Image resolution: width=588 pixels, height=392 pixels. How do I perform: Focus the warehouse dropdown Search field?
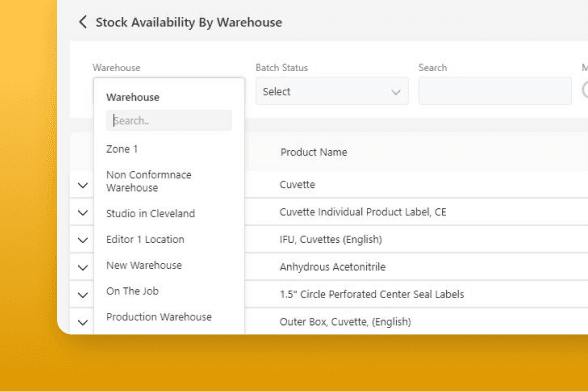click(169, 120)
